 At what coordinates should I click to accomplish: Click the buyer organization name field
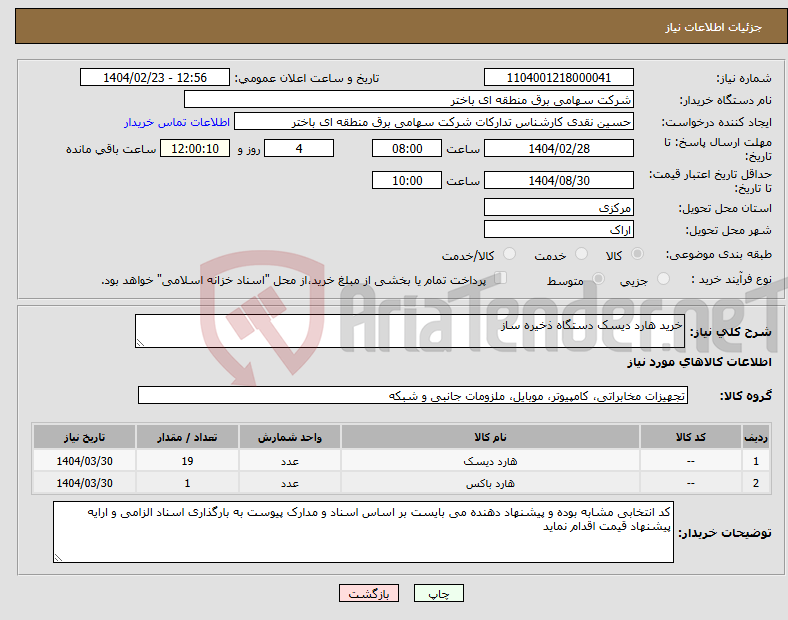point(409,99)
